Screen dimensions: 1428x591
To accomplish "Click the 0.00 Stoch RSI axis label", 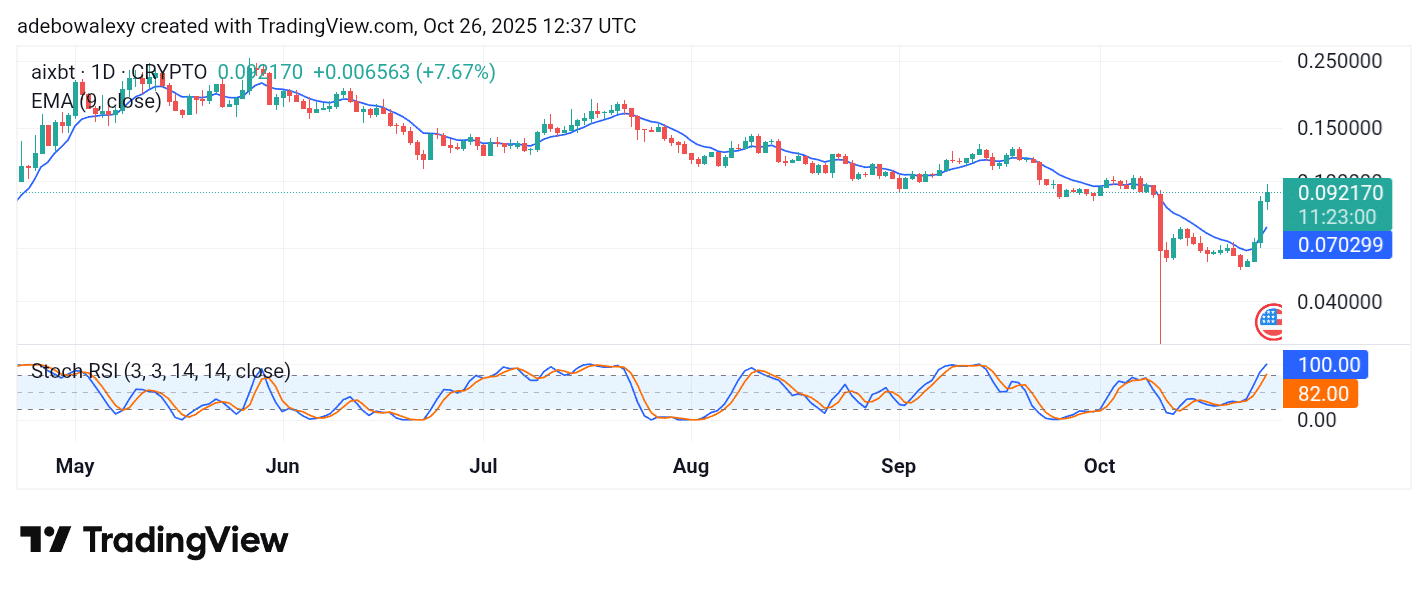I will tap(1318, 420).
